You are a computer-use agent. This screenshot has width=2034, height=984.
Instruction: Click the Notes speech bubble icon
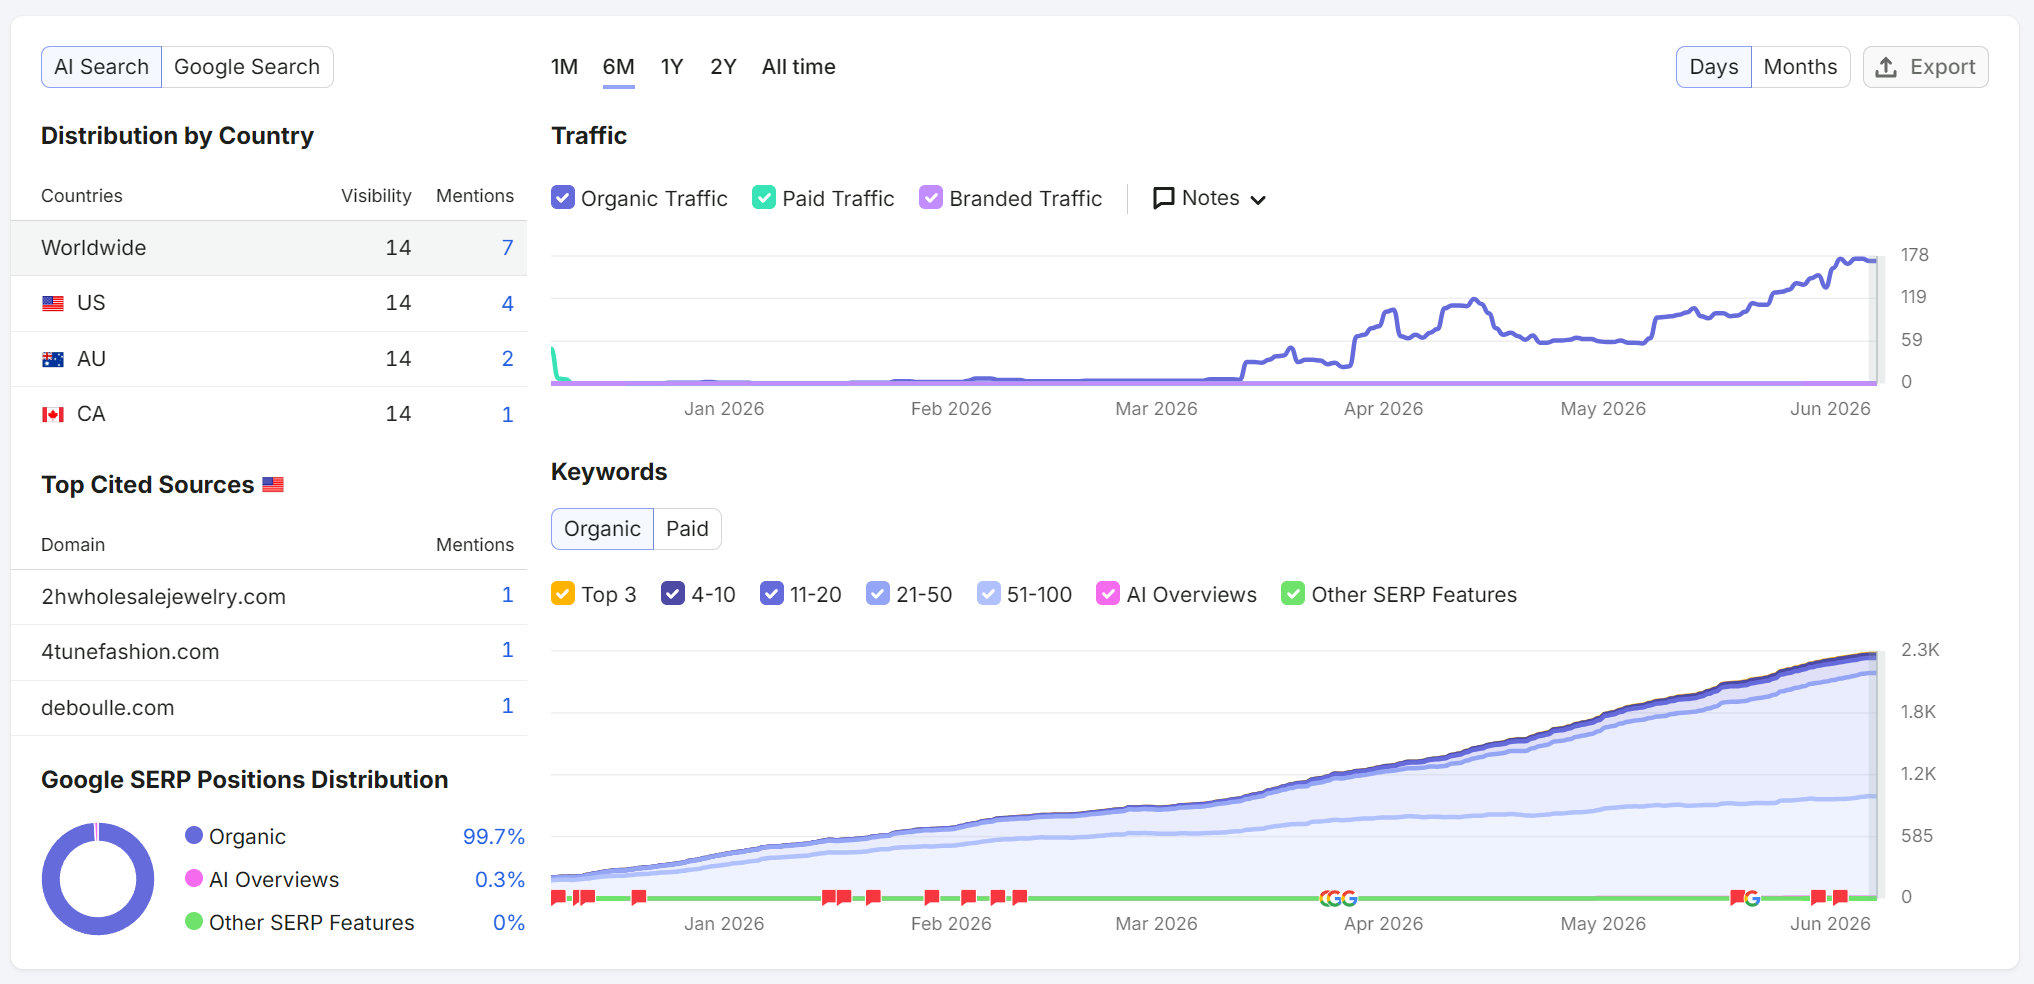[x=1164, y=198]
